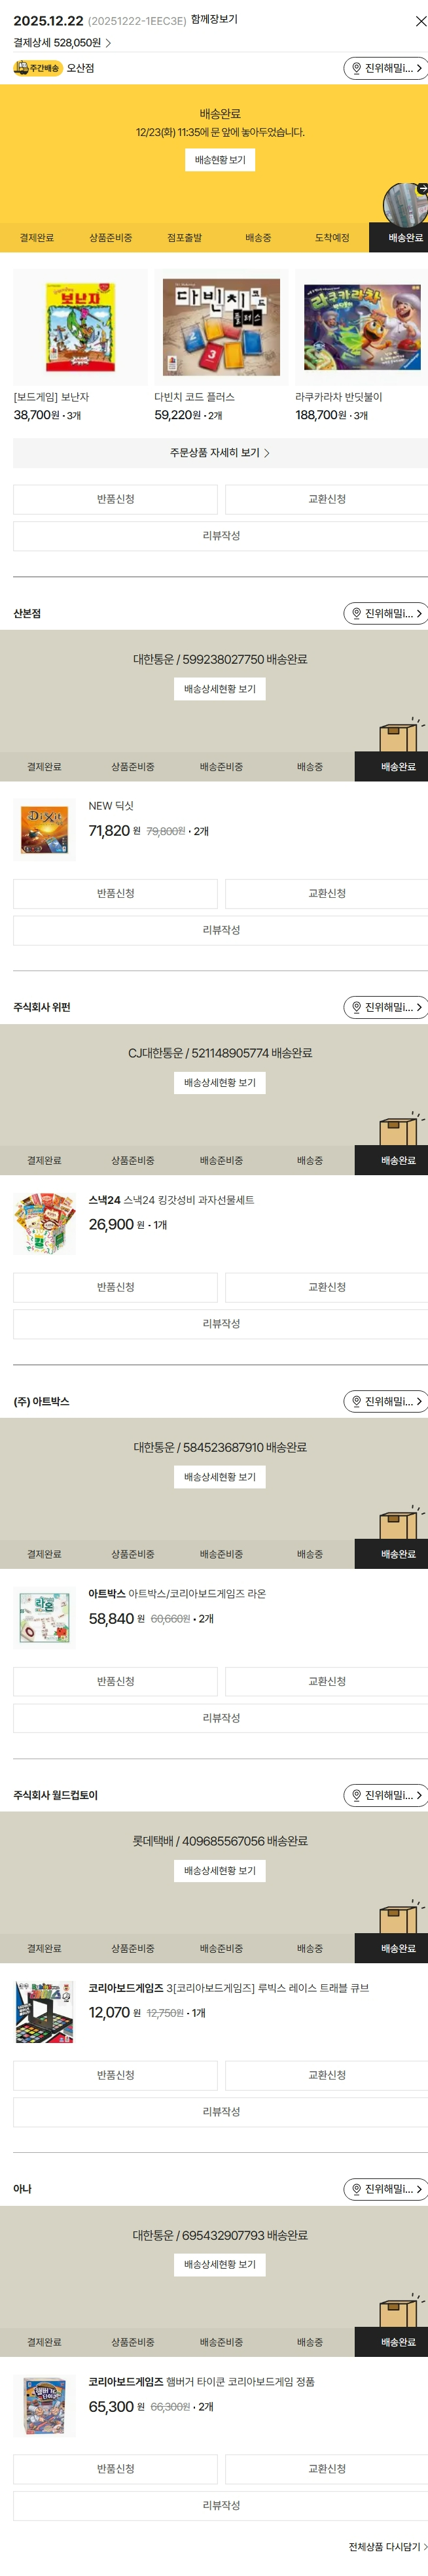Click the NEW 딕싯 product icon
Image resolution: width=428 pixels, height=2576 pixels.
[x=45, y=830]
